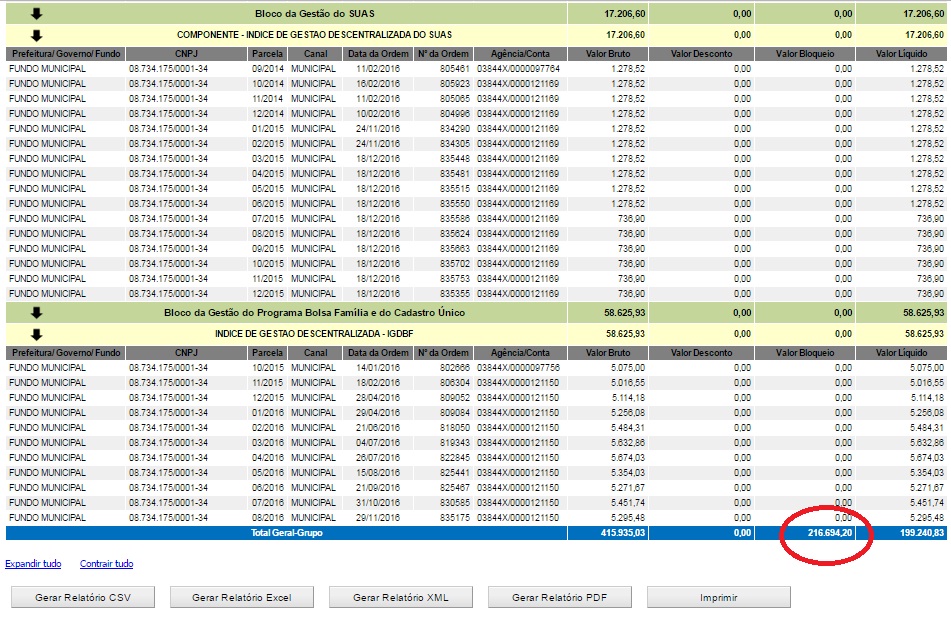Select order number 834290
The width and height of the screenshot is (951, 623).
pyautogui.click(x=455, y=129)
